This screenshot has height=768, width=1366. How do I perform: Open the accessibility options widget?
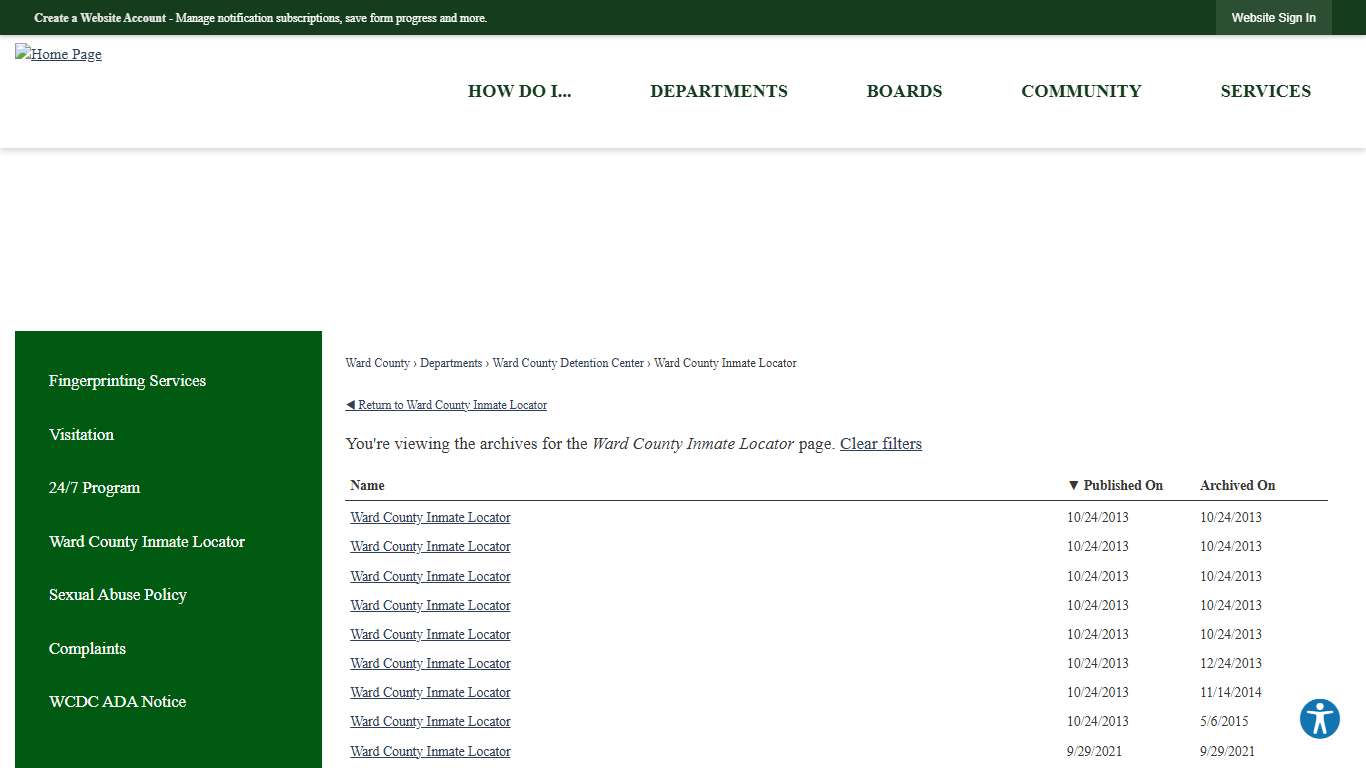[x=1319, y=719]
